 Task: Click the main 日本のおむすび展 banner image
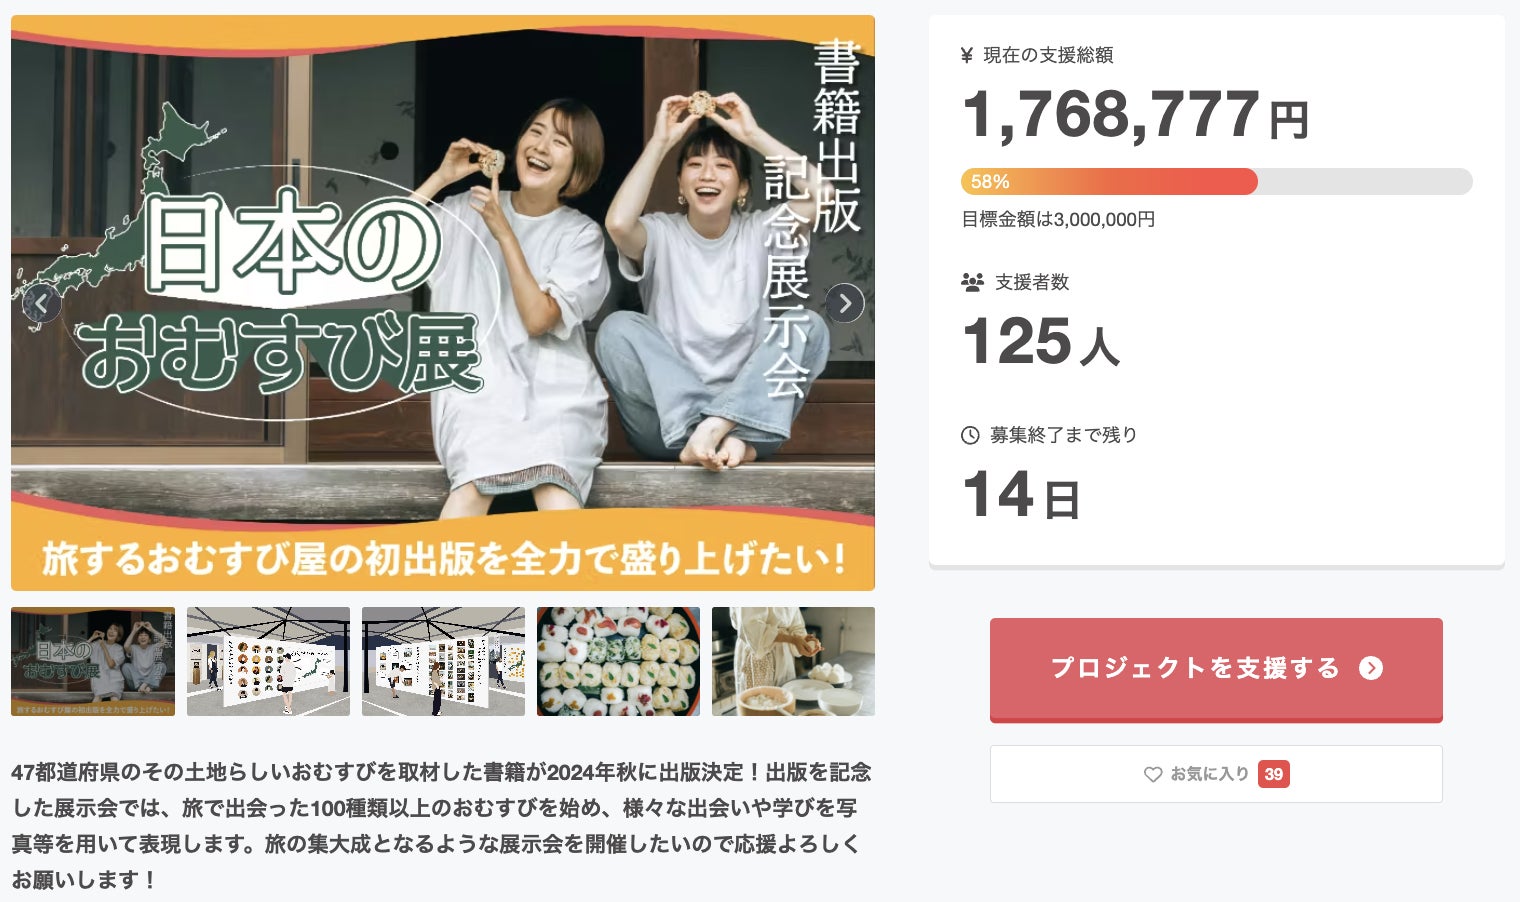click(443, 303)
